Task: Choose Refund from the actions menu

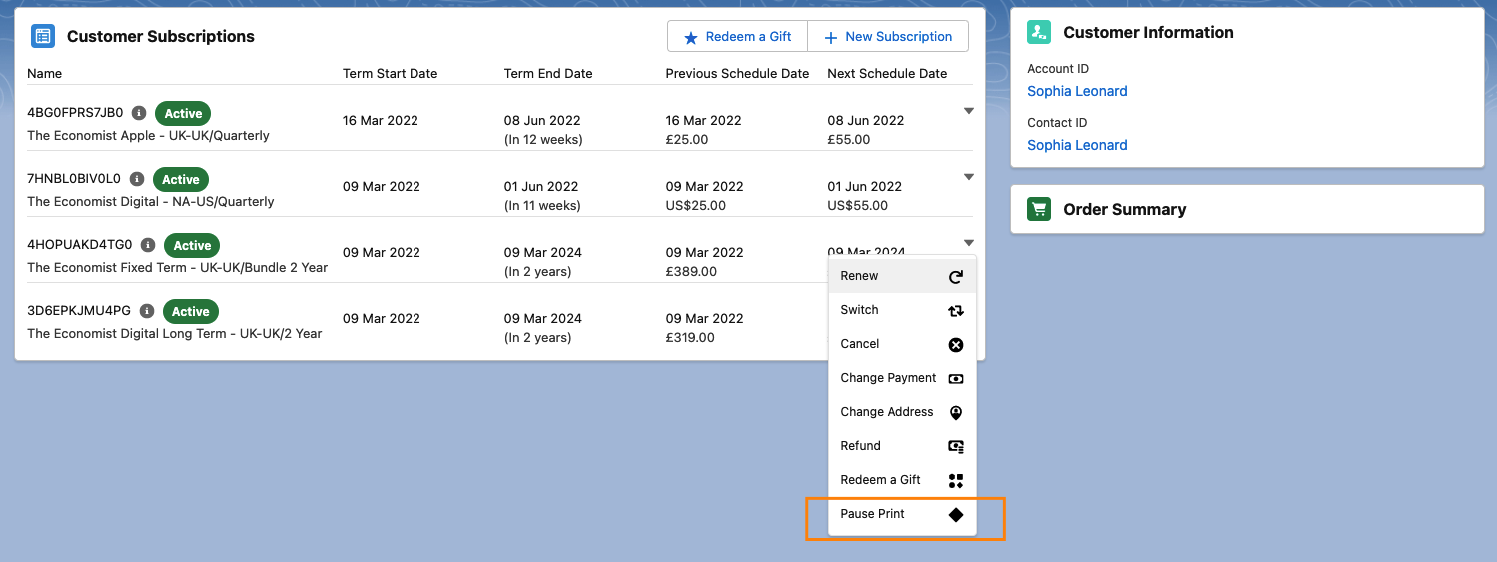Action: [902, 446]
